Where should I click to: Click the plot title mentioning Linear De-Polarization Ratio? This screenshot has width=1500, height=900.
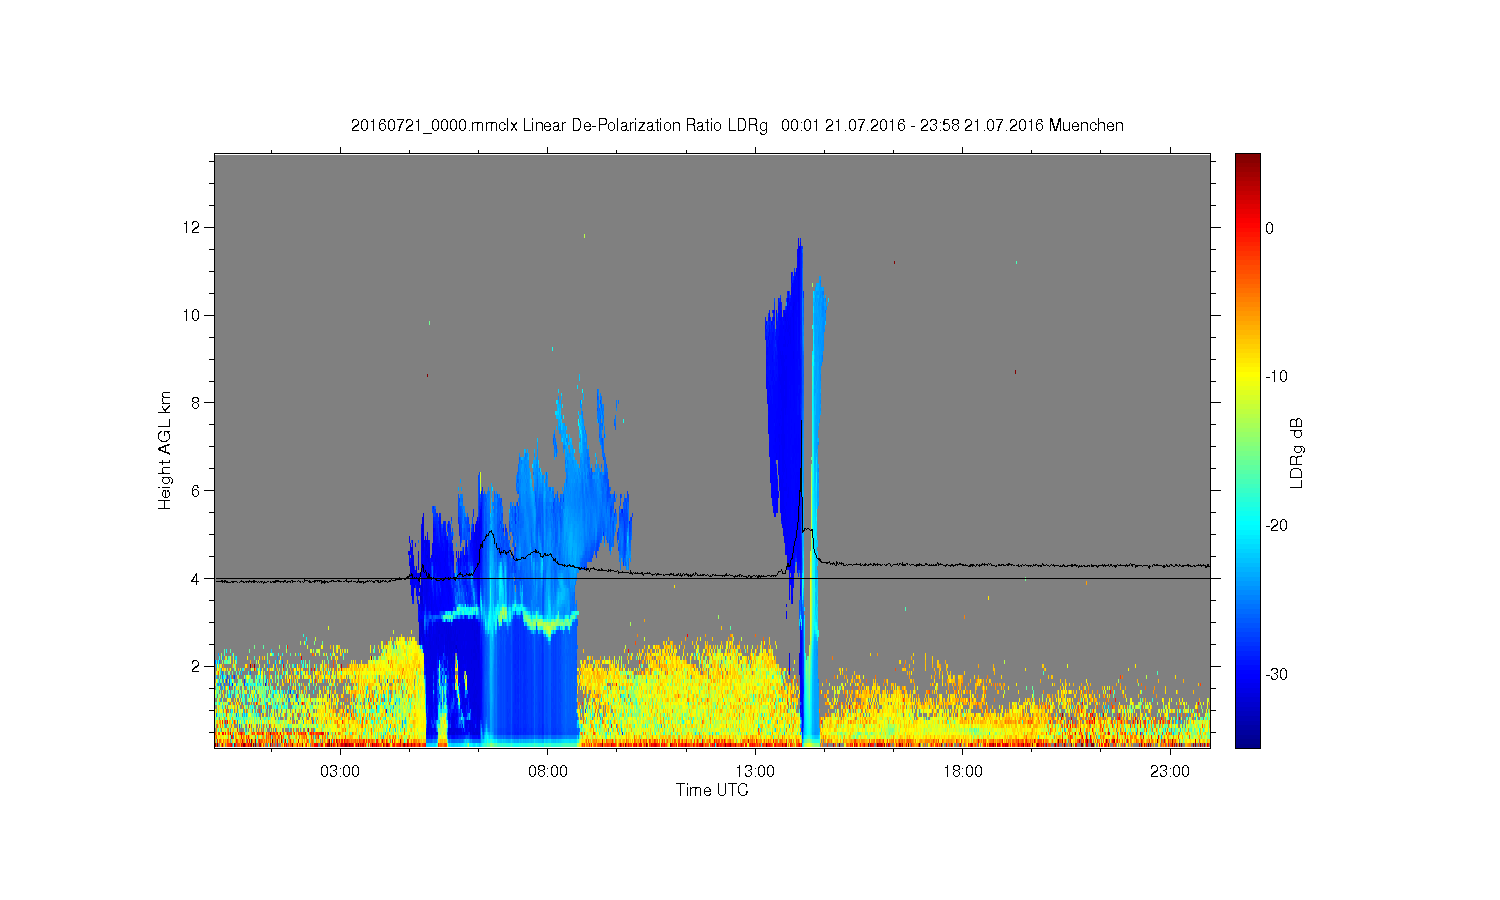737,126
